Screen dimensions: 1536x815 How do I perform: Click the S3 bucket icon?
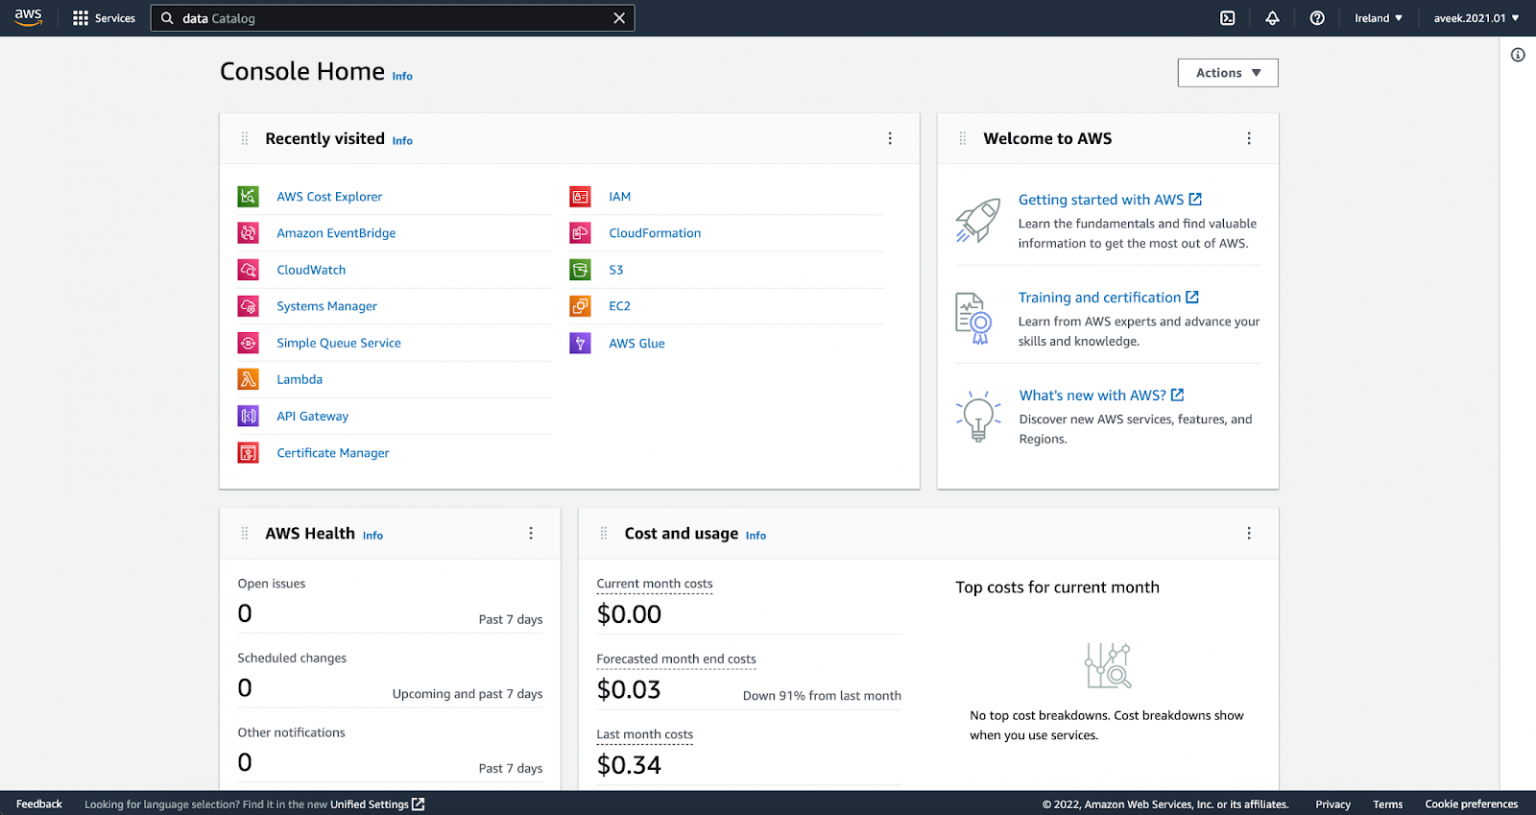coord(580,270)
